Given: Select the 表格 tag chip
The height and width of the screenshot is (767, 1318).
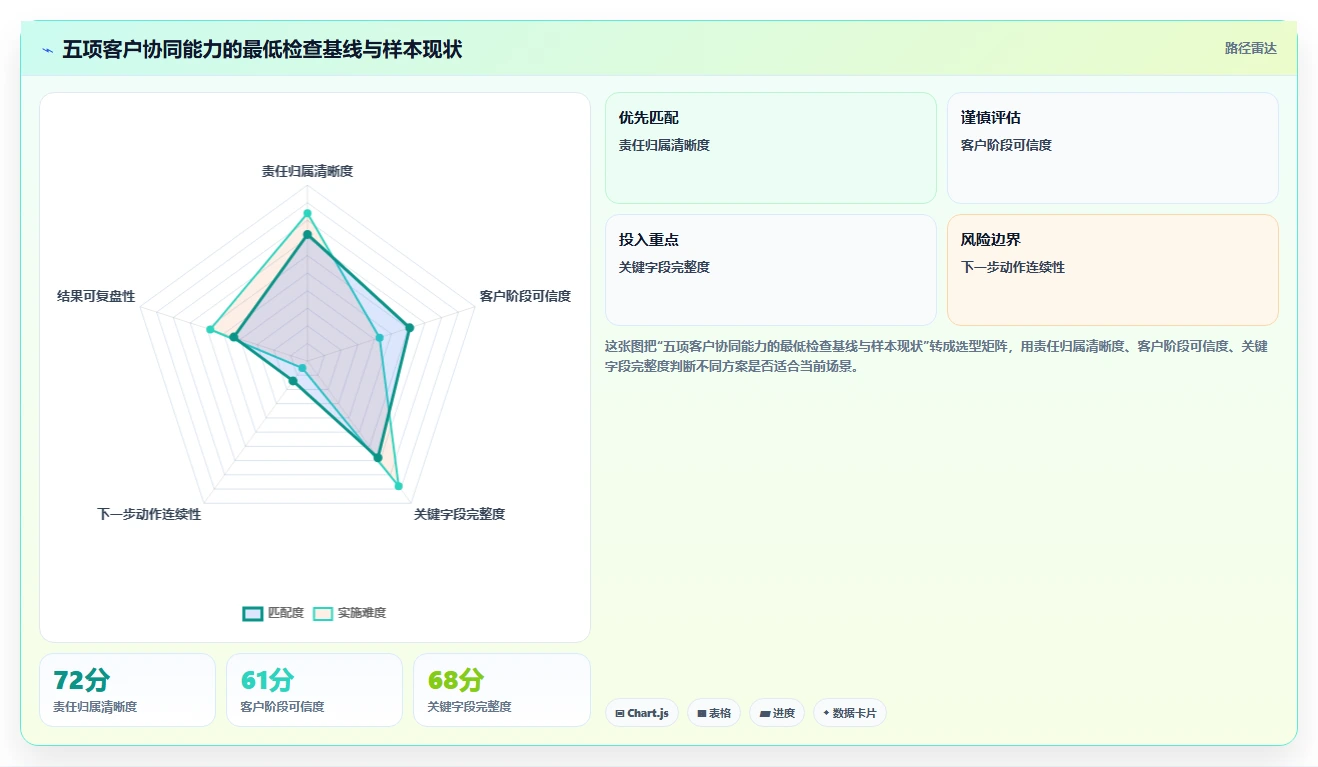Looking at the screenshot, I should click(714, 713).
